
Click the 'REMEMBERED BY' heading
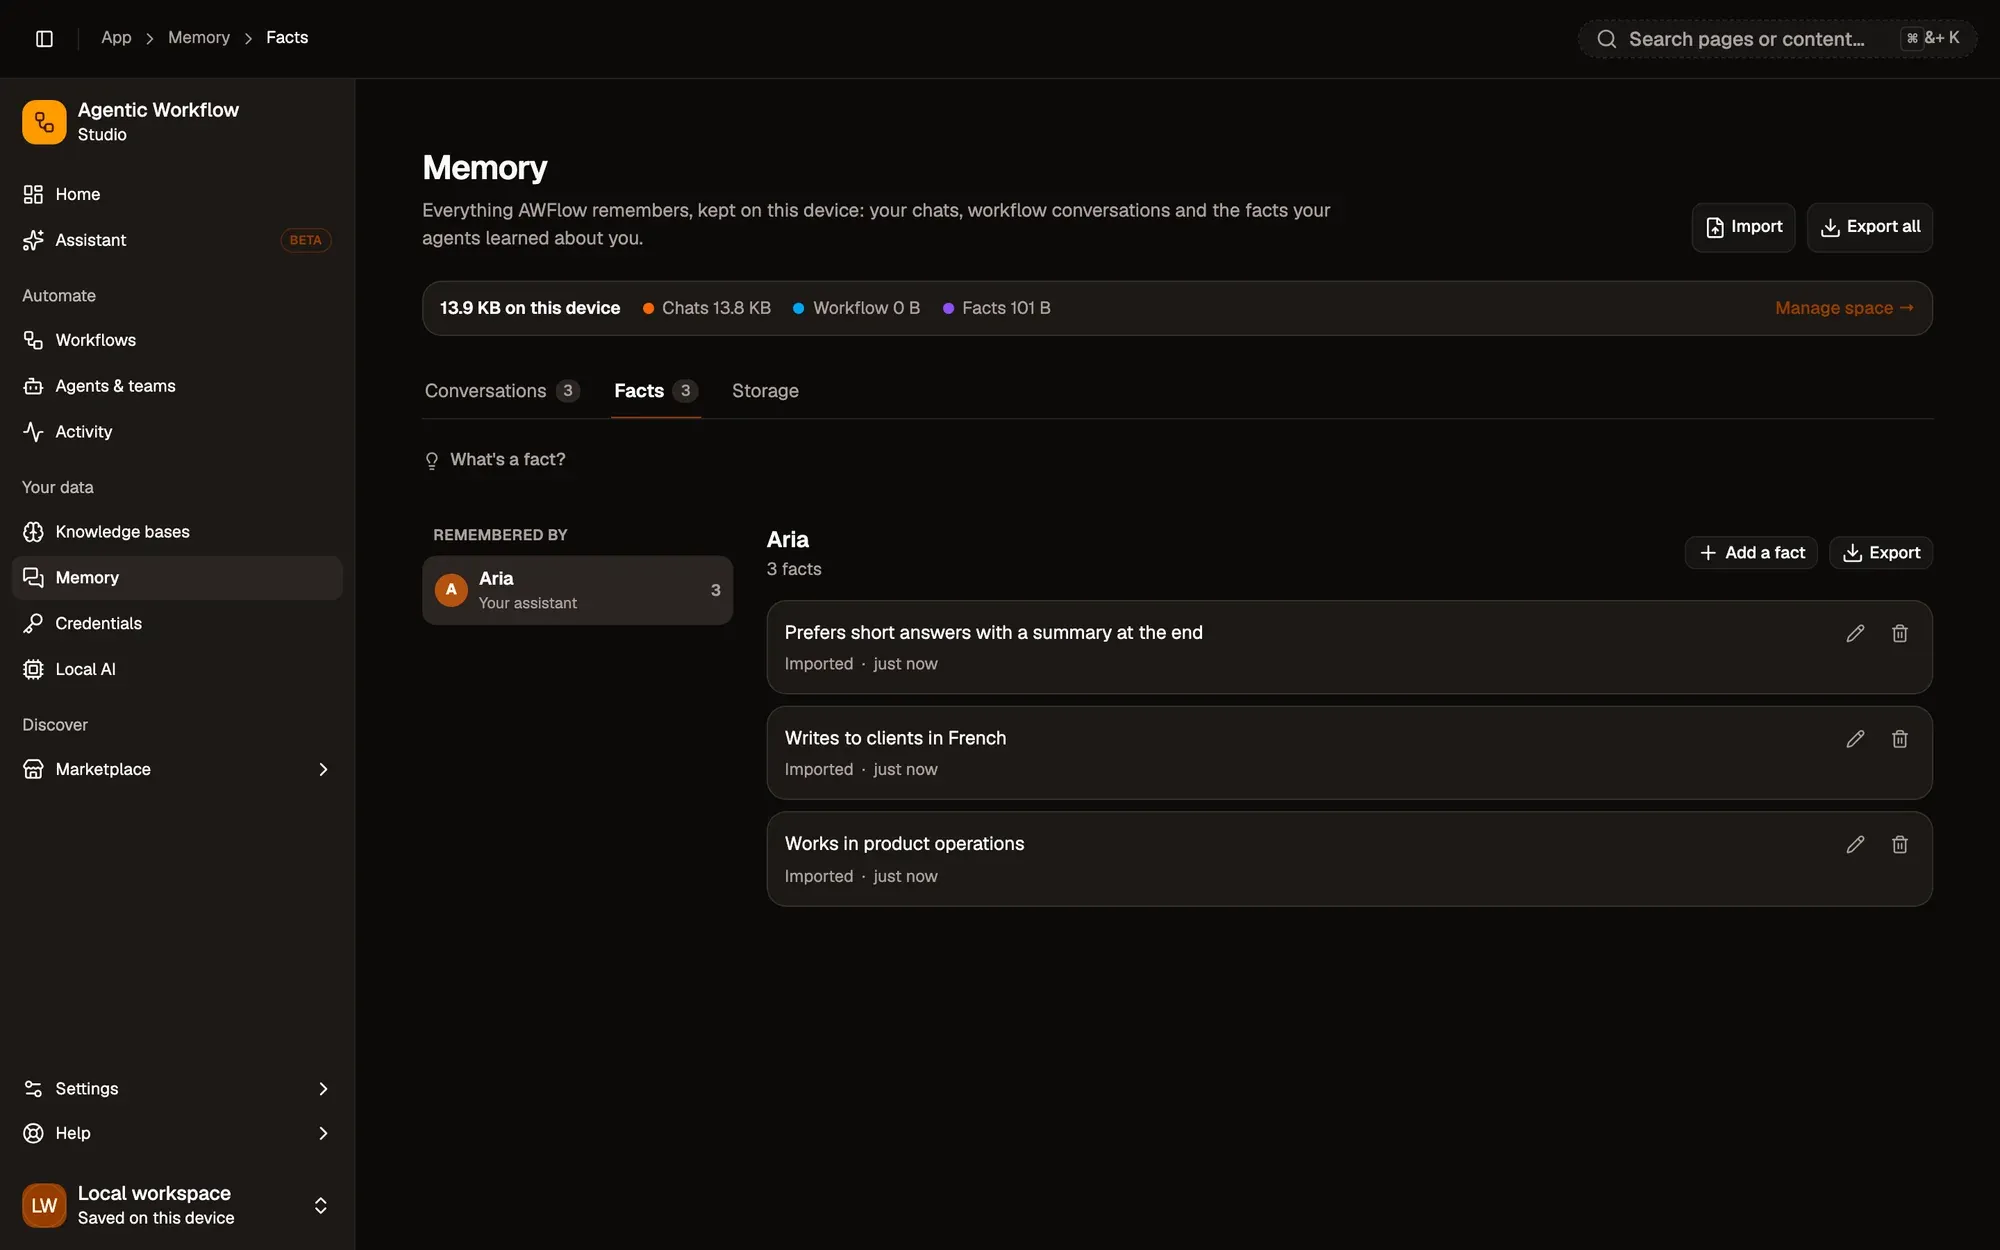(x=500, y=535)
